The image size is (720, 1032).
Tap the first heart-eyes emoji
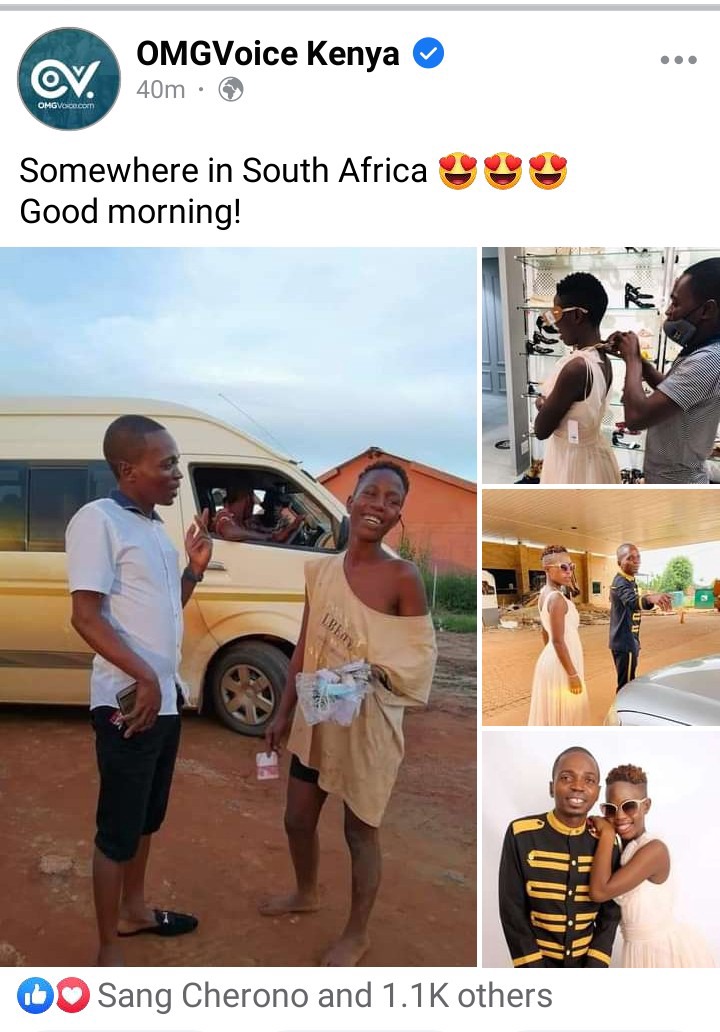(x=457, y=171)
